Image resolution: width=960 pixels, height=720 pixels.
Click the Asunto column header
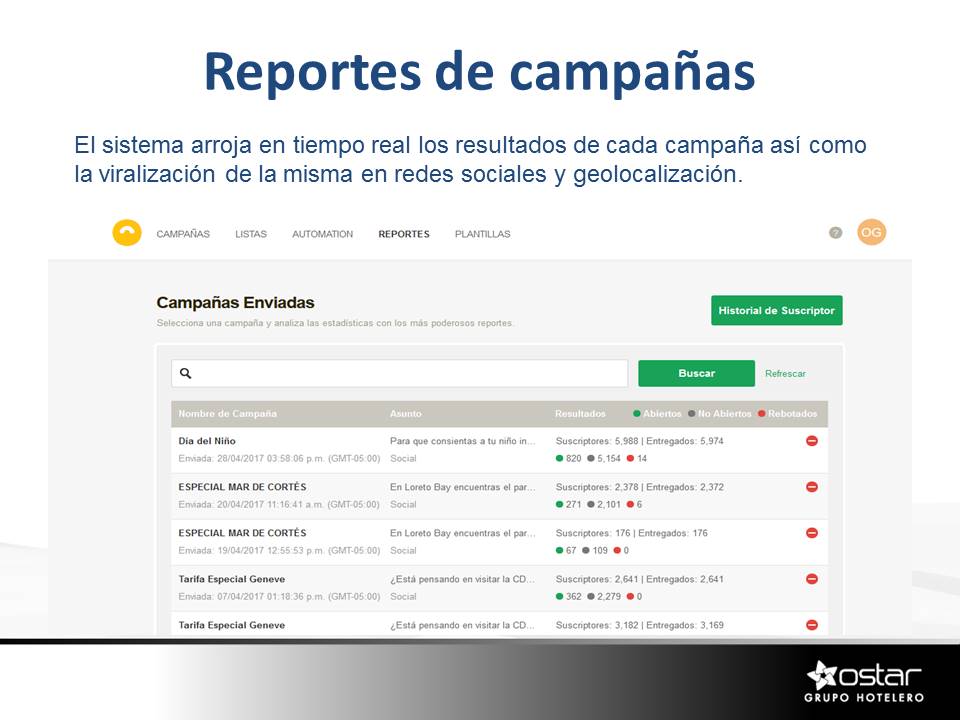(x=405, y=413)
